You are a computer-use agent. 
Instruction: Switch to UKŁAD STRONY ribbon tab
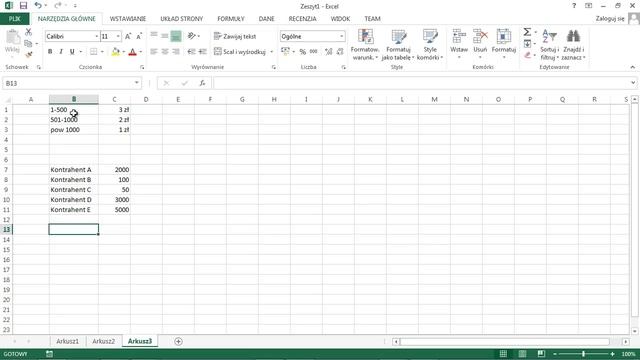[182, 19]
